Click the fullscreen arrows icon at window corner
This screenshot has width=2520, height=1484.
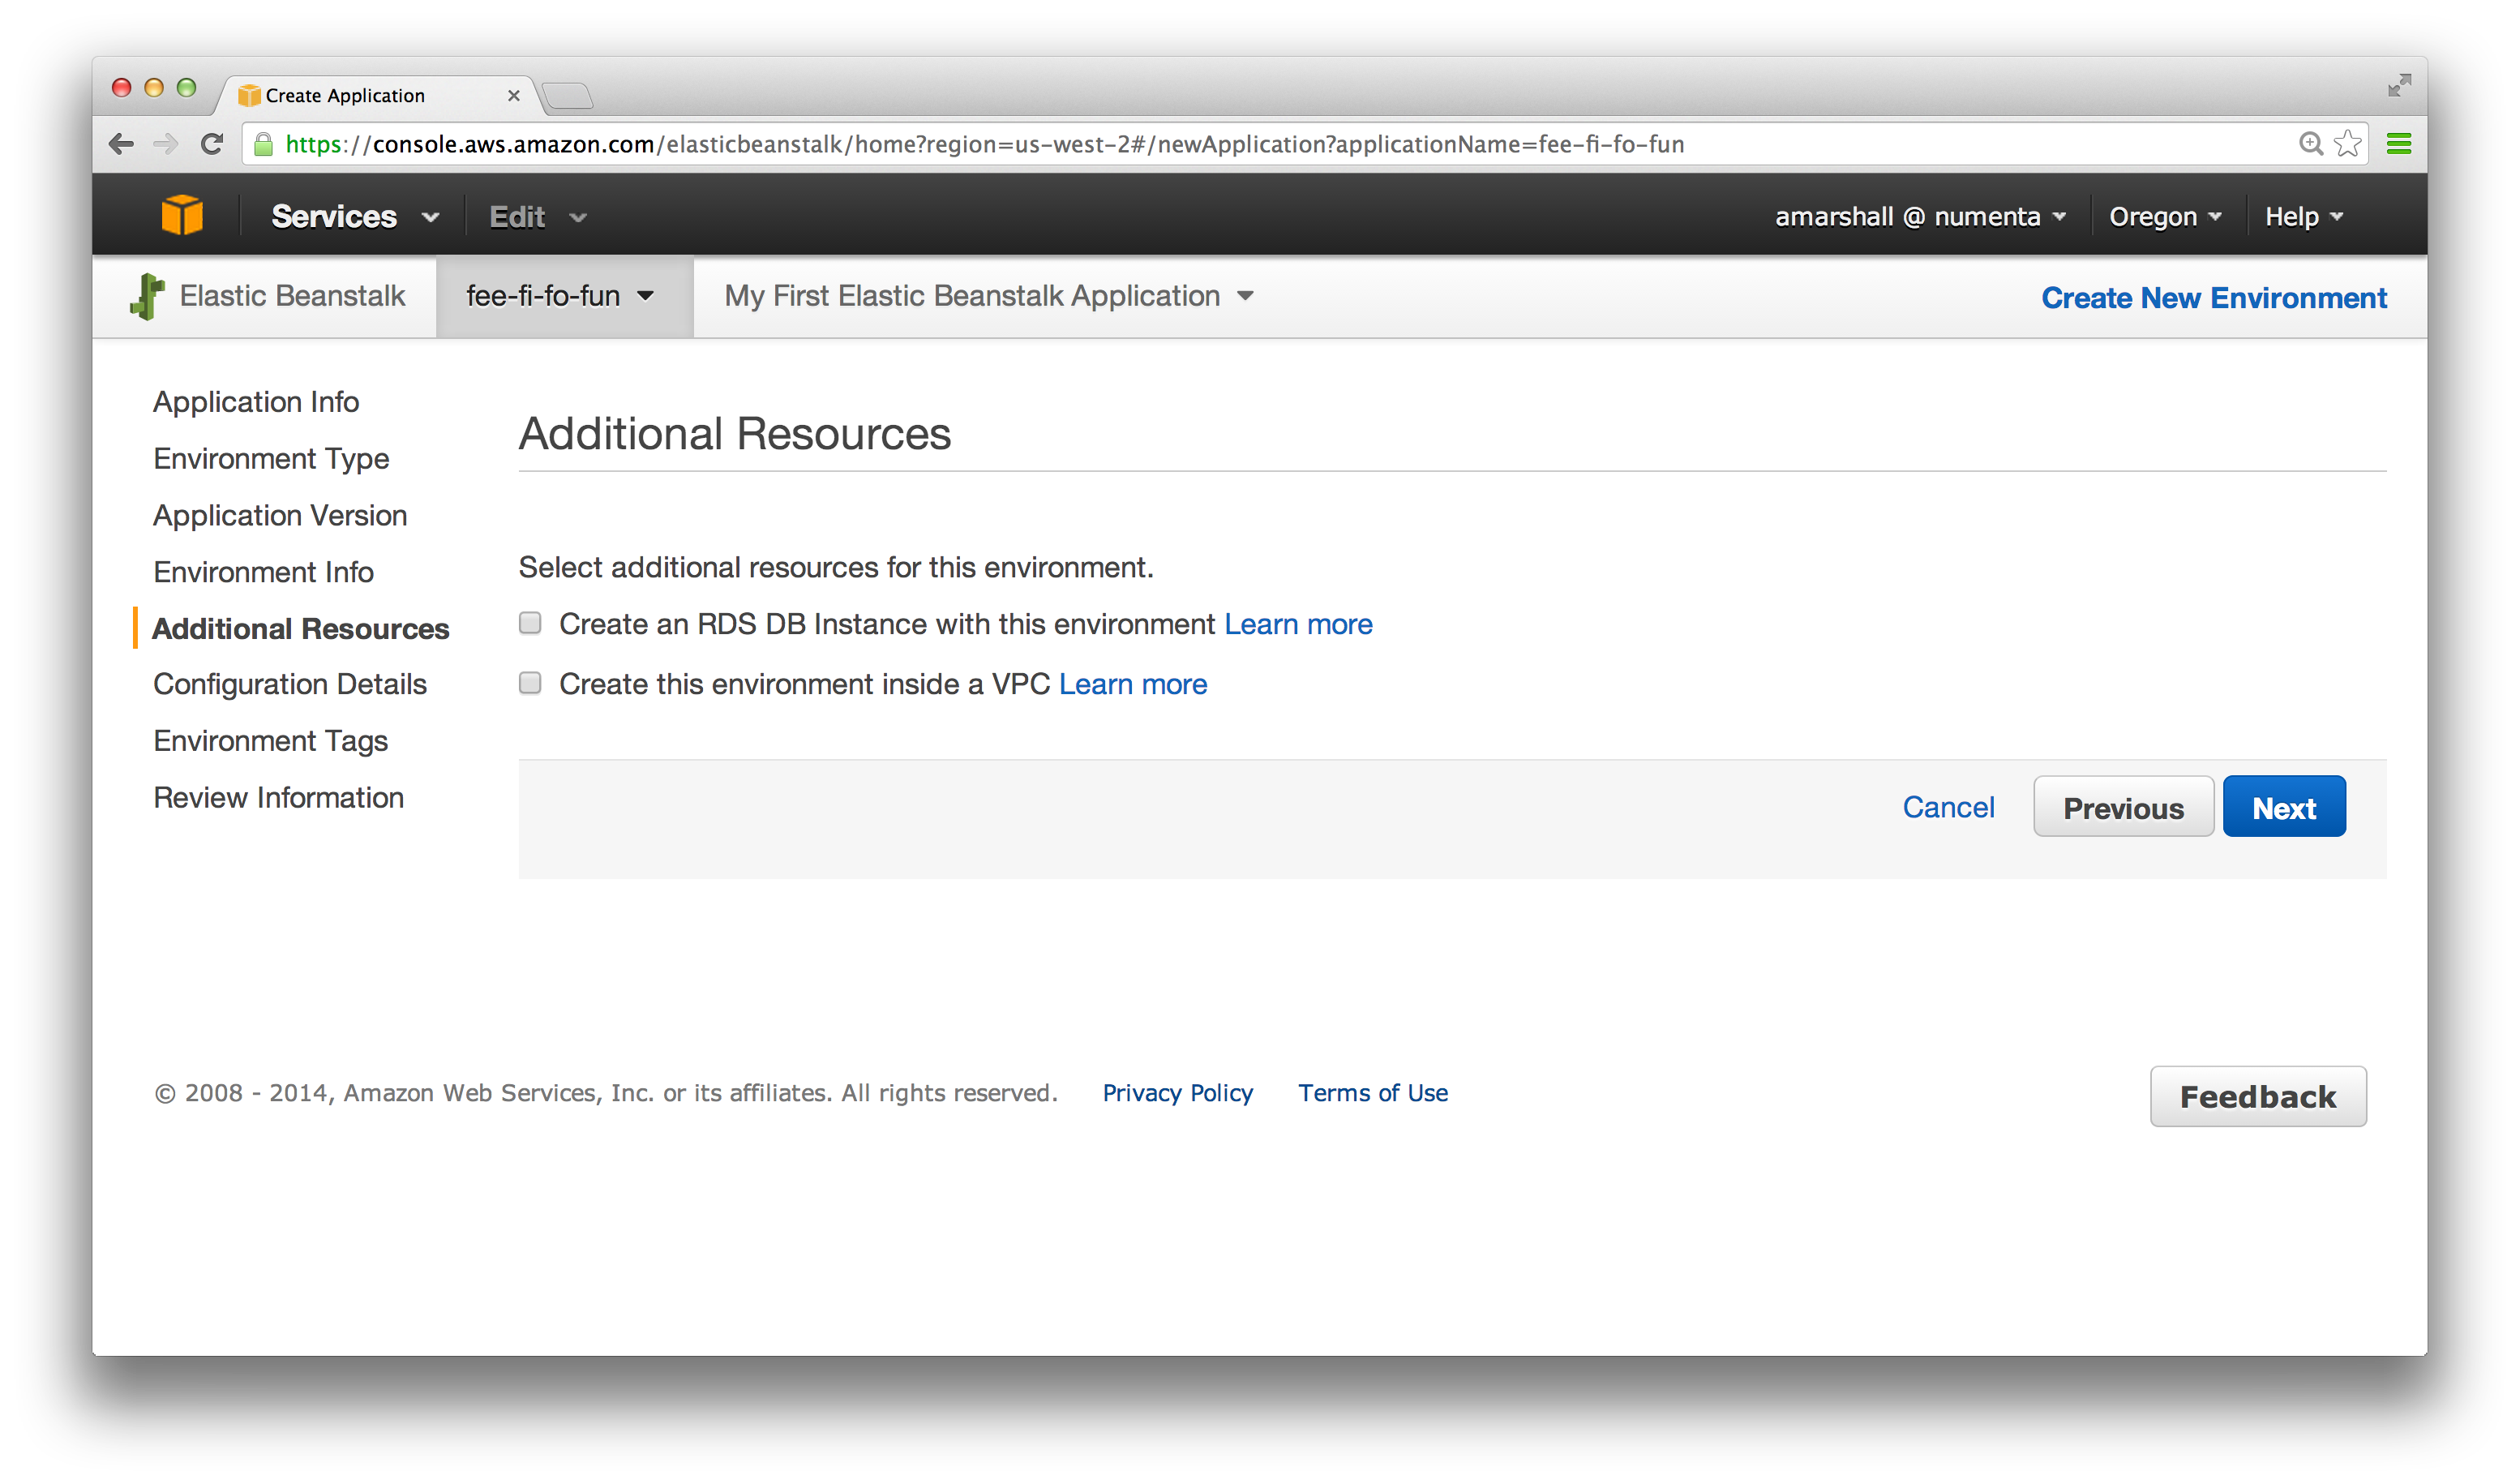[2399, 86]
